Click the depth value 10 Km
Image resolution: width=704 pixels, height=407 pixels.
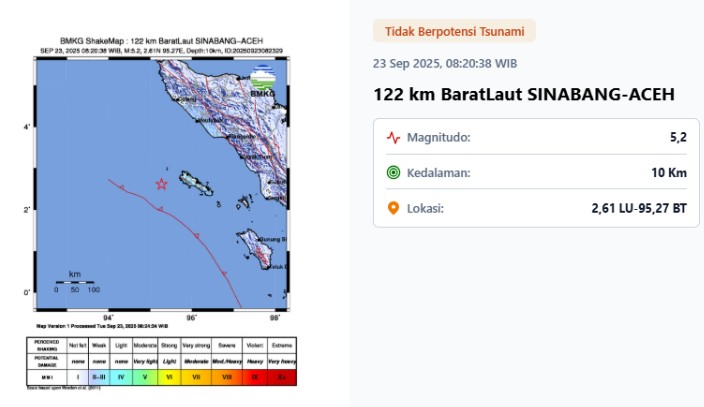[x=669, y=173]
